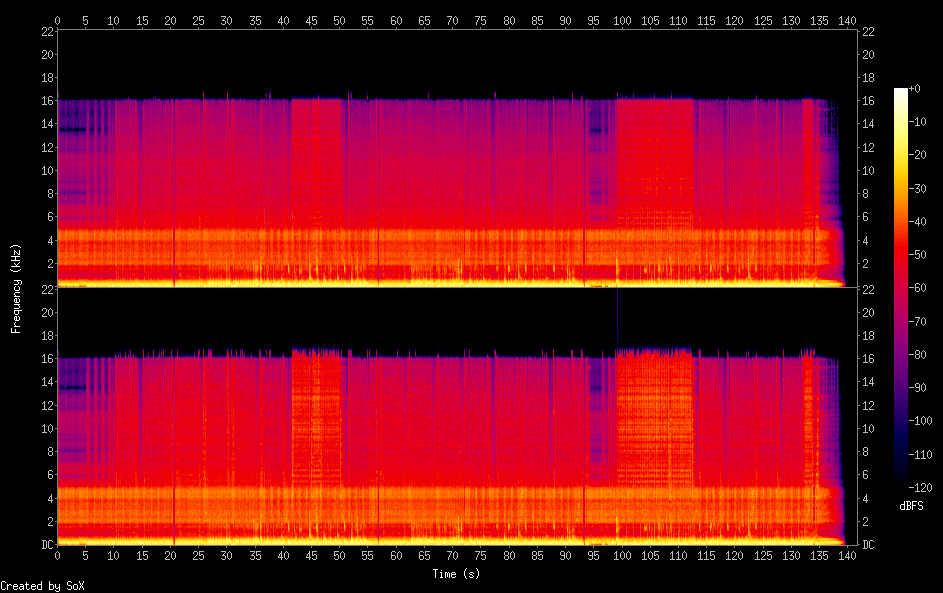This screenshot has height=593, width=943.
Task: Click the 20 tick on the top time axis
Action: click(171, 20)
